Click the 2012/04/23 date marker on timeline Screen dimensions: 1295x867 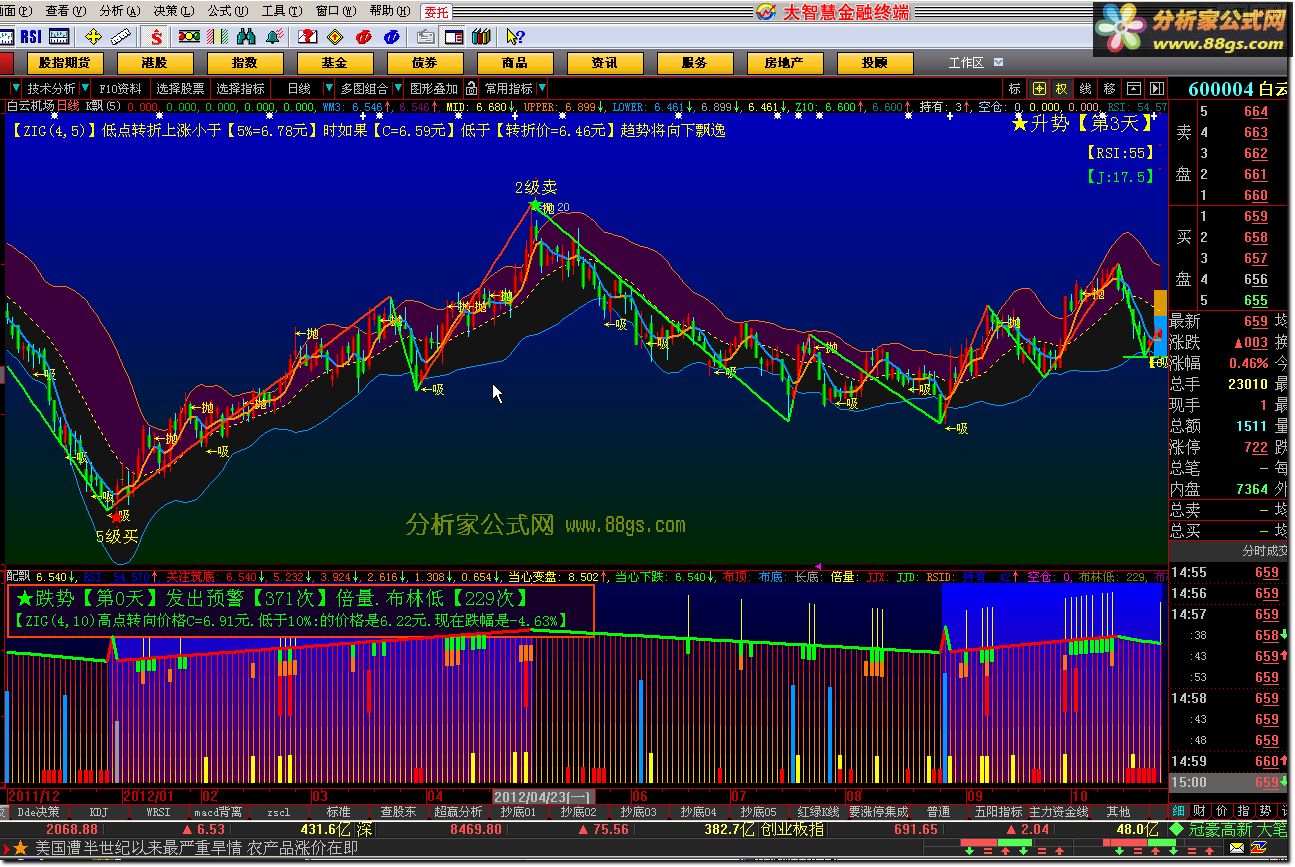coord(543,797)
